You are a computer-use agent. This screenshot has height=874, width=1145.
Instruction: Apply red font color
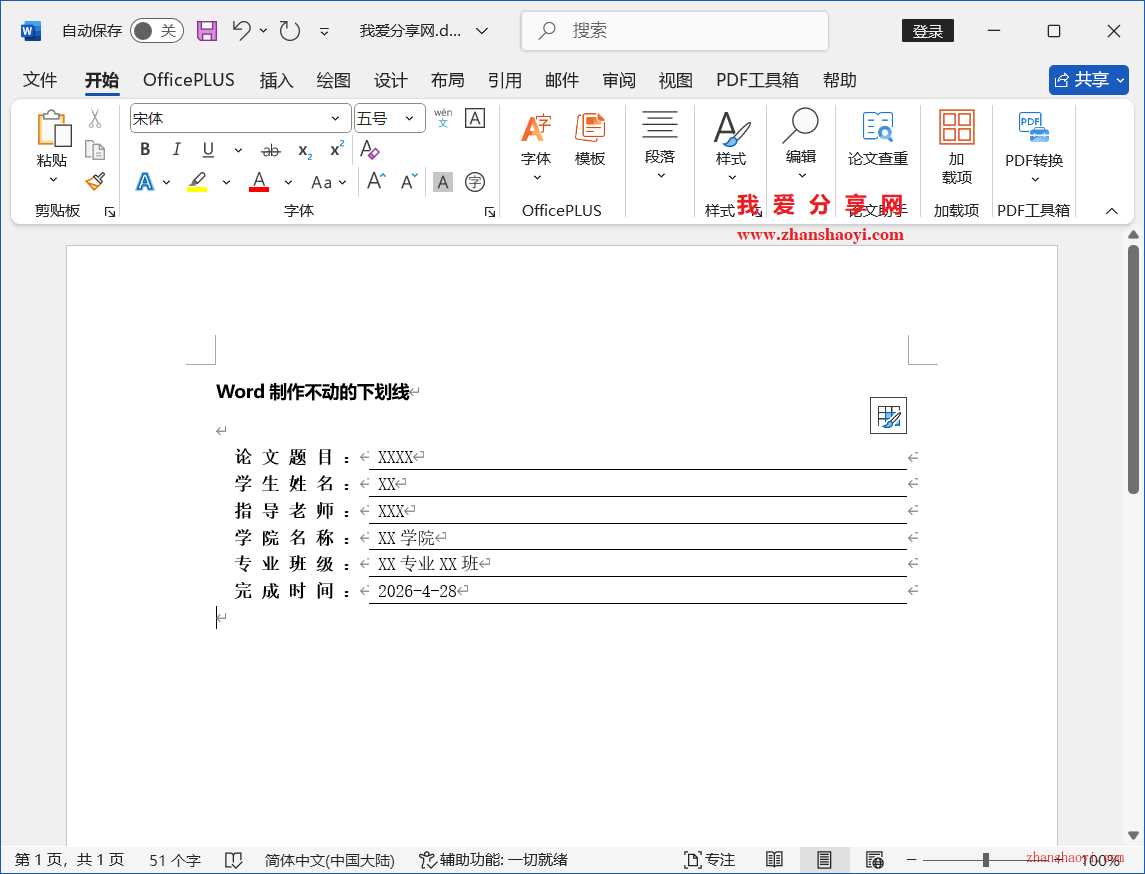[x=259, y=182]
